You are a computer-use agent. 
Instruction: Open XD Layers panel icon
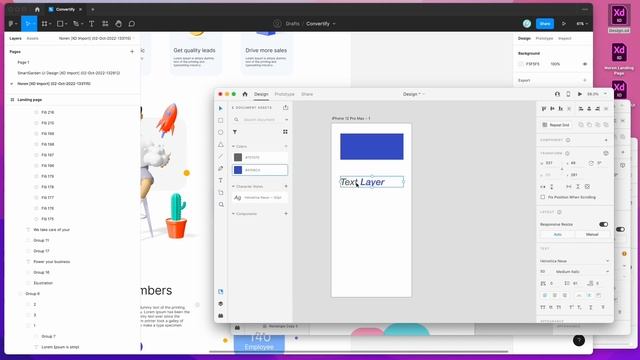221,304
